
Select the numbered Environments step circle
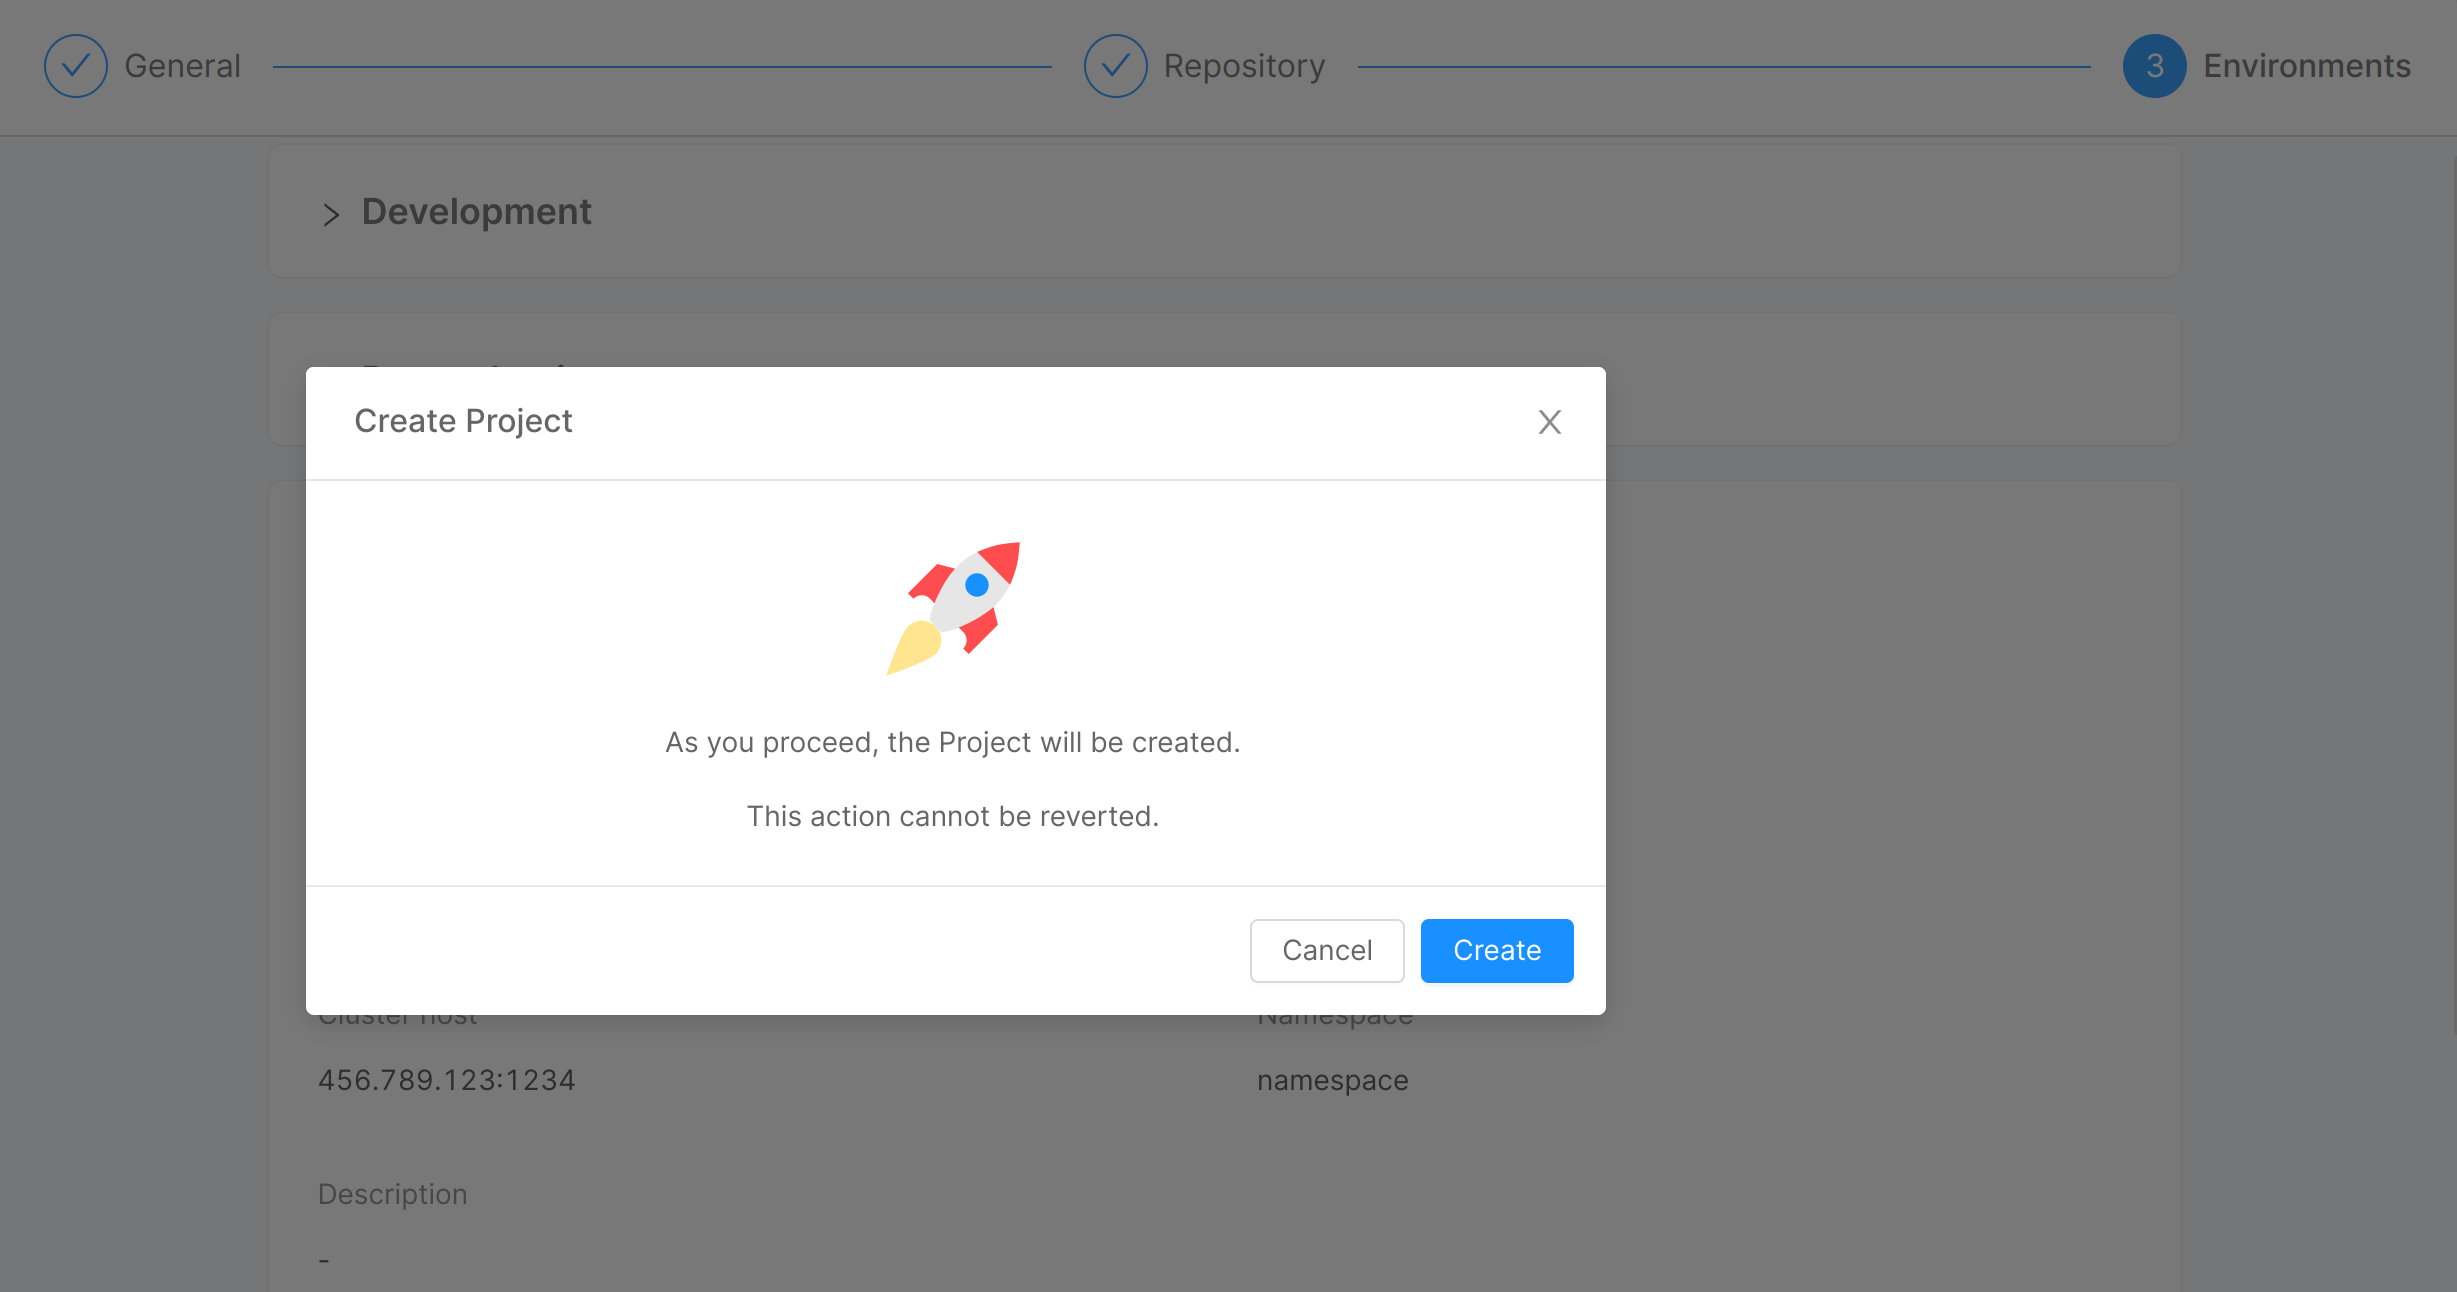[2153, 66]
